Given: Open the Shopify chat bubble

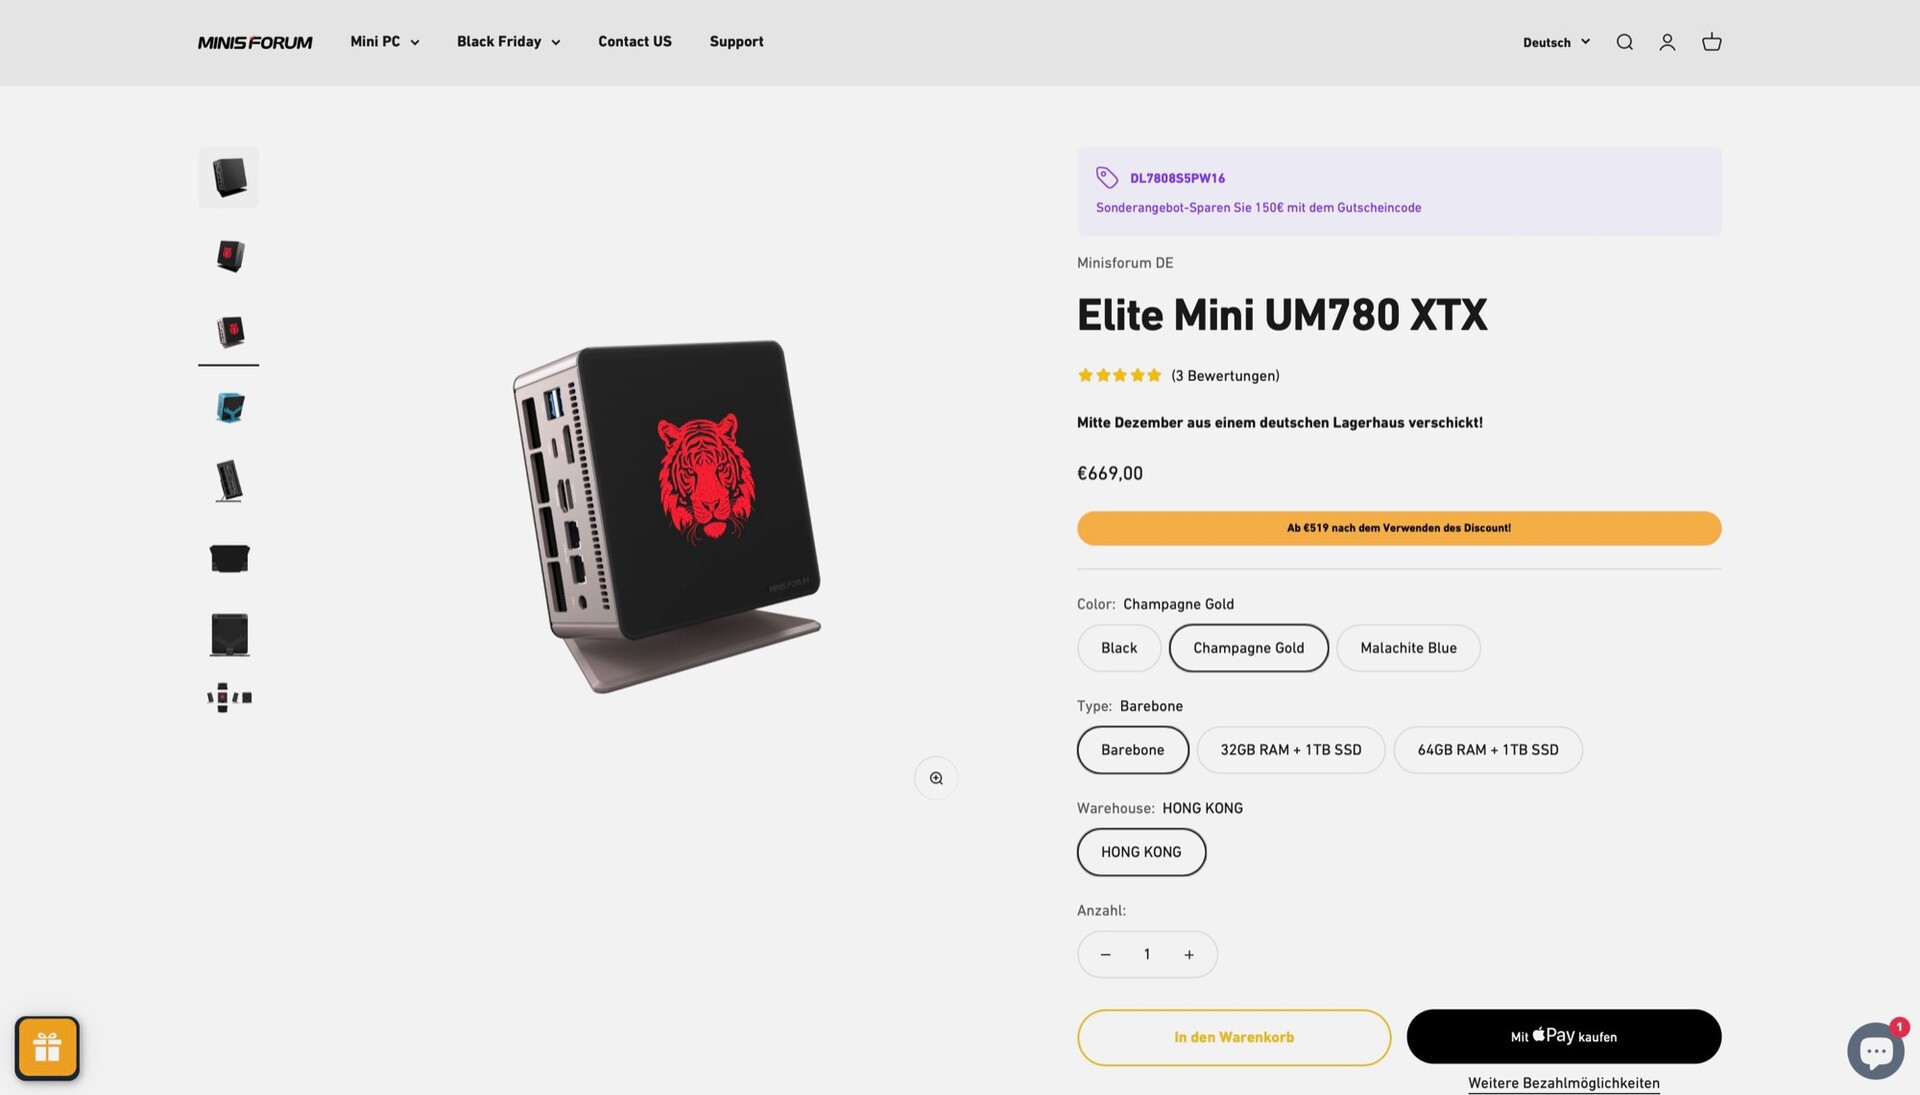Looking at the screenshot, I should (1876, 1050).
